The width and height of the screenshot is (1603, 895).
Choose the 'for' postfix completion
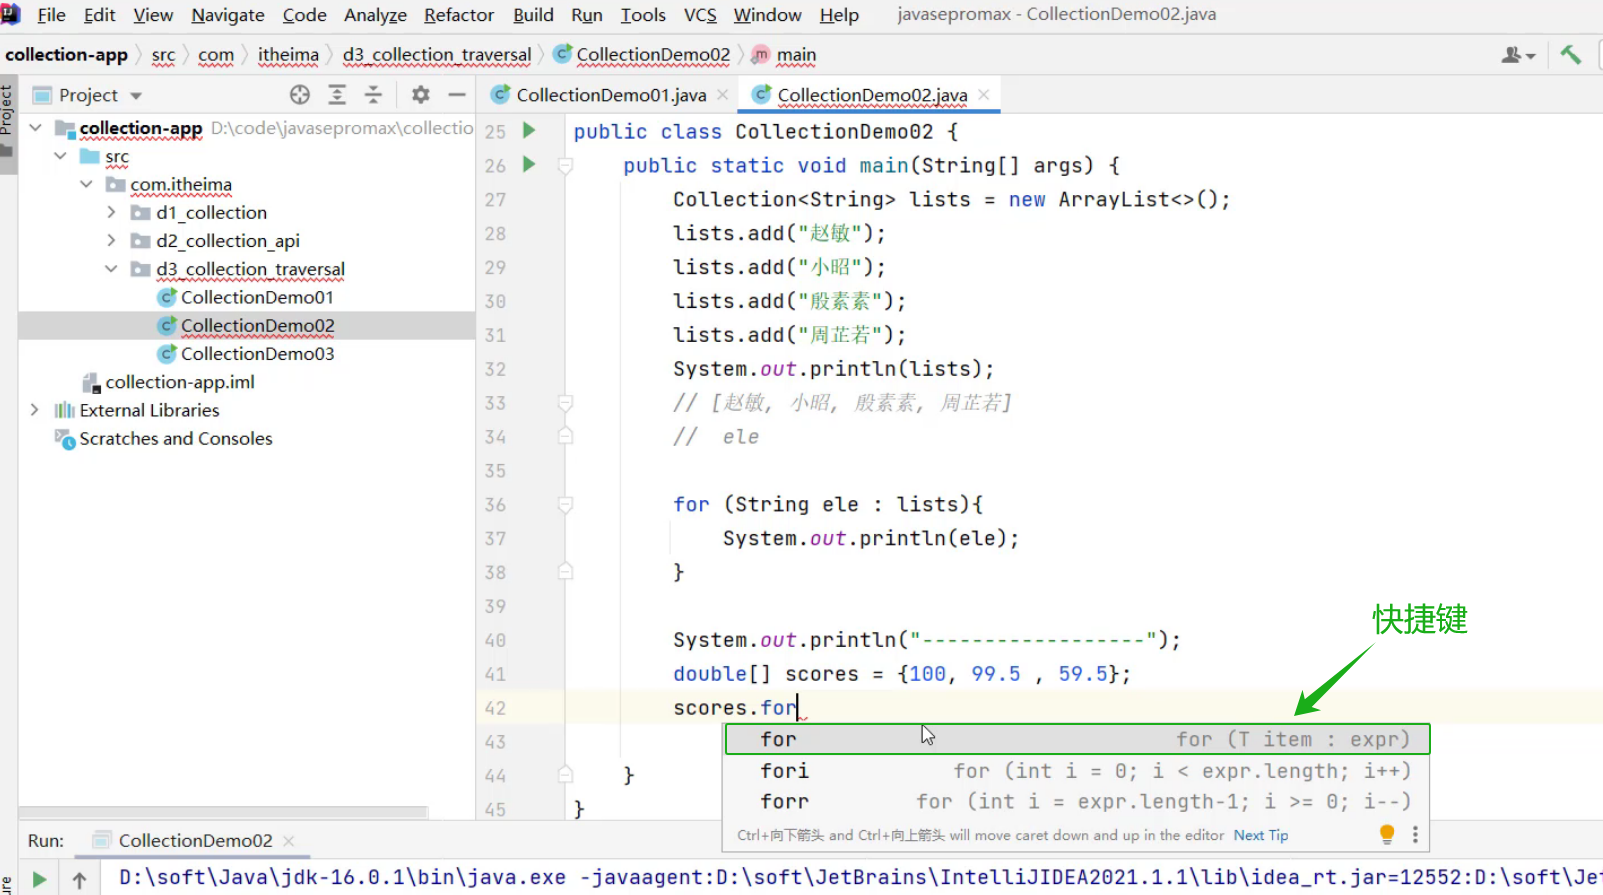pyautogui.click(x=1078, y=739)
